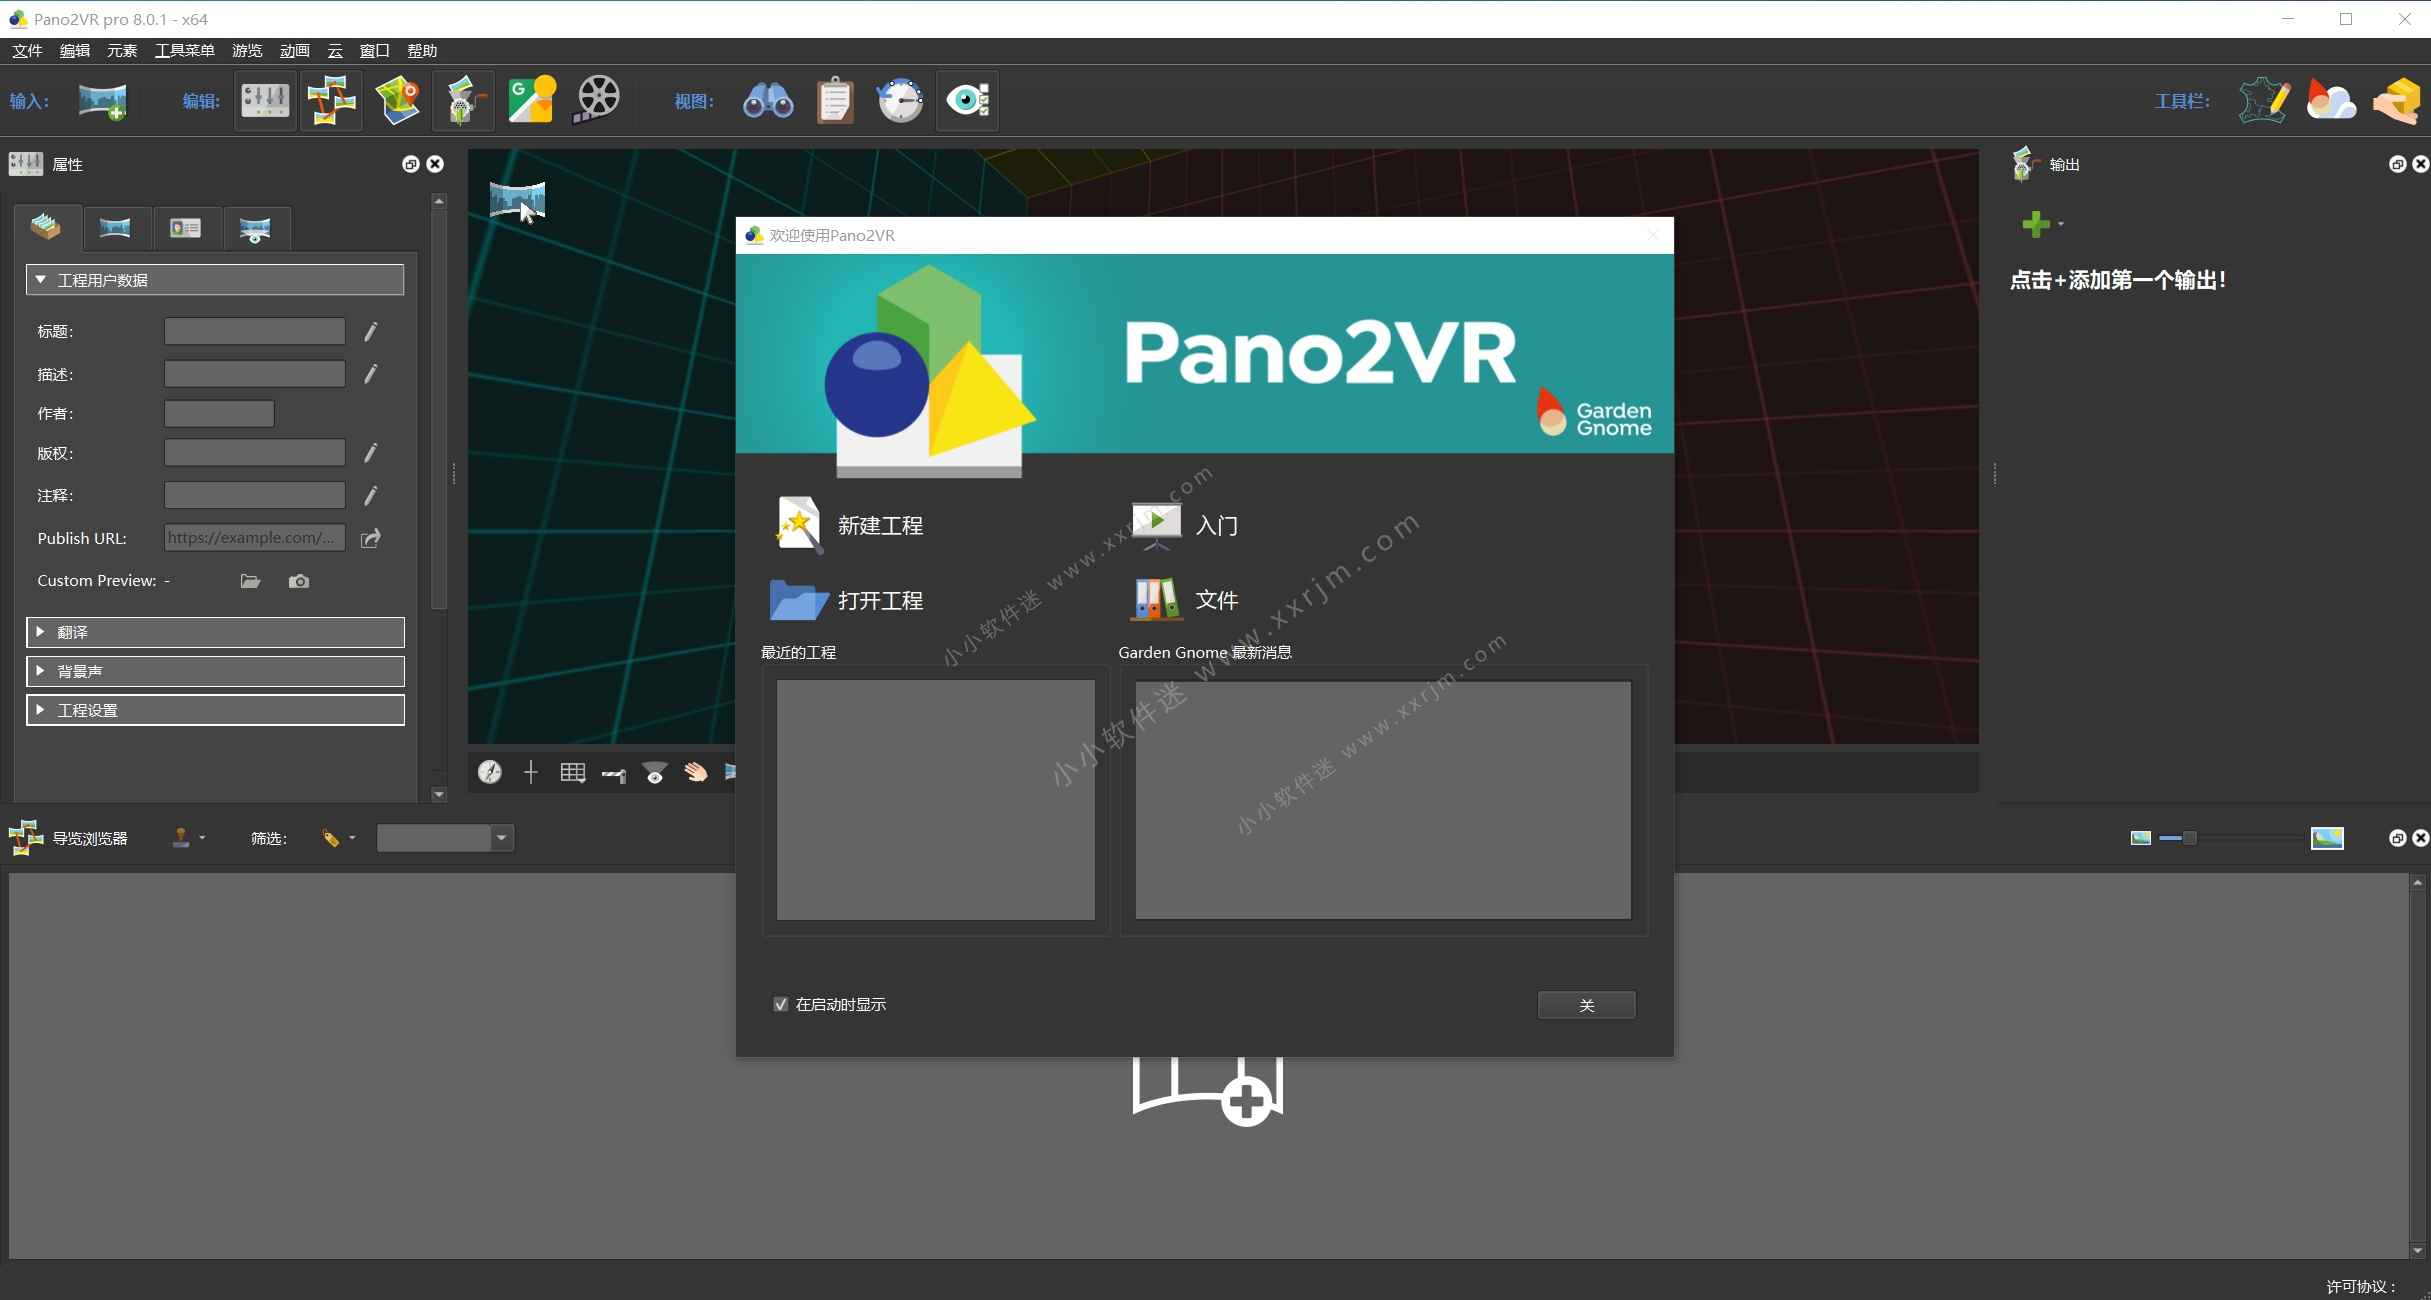Open dropdown arrow beside add output plus

coord(2061,224)
